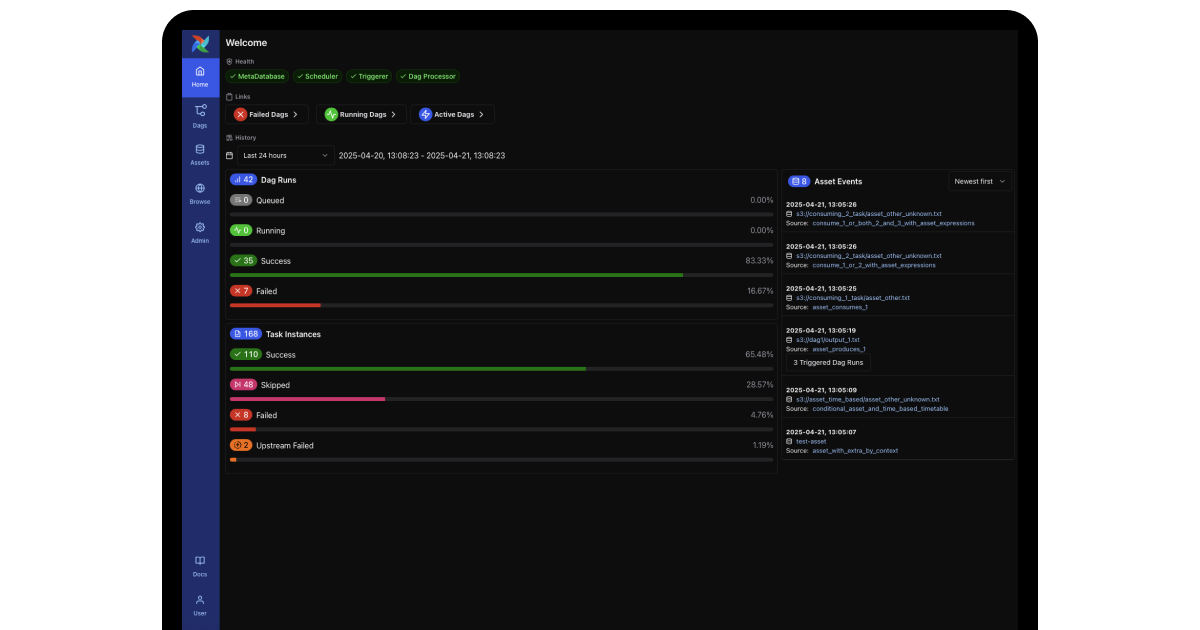Click the blue Active Dags bolt icon
This screenshot has height=630, width=1200.
pyautogui.click(x=425, y=115)
